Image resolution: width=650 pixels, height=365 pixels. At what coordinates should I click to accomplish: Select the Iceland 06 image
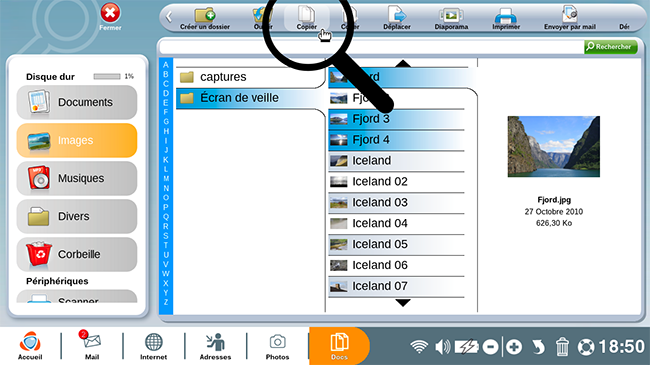tap(396, 265)
